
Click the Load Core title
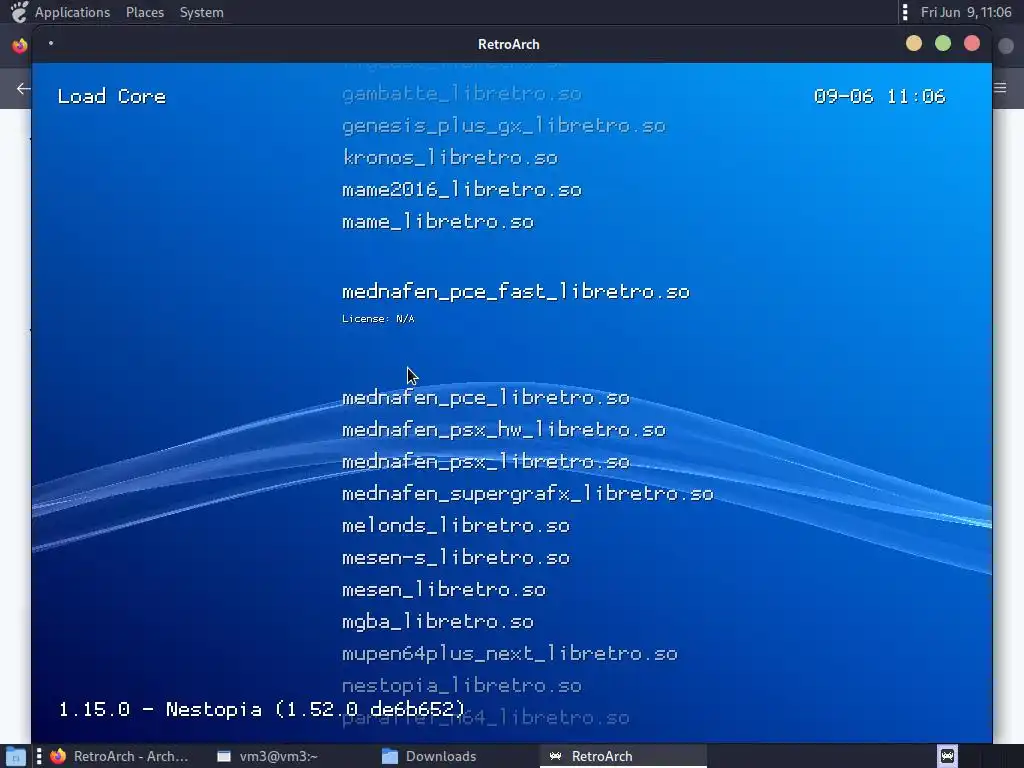point(112,96)
